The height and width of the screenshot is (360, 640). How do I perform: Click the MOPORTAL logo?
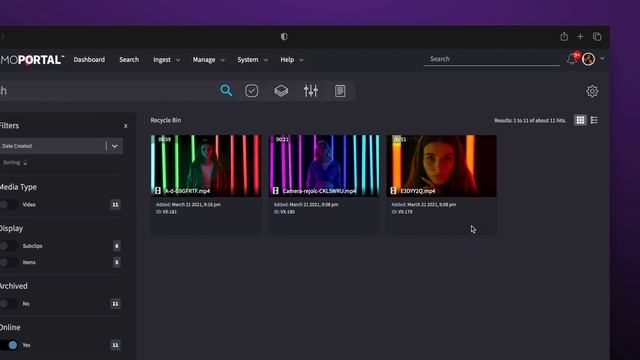pos(32,60)
